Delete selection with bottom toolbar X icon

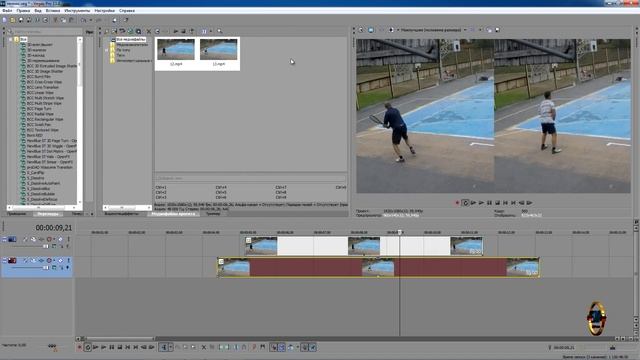click(x=204, y=347)
